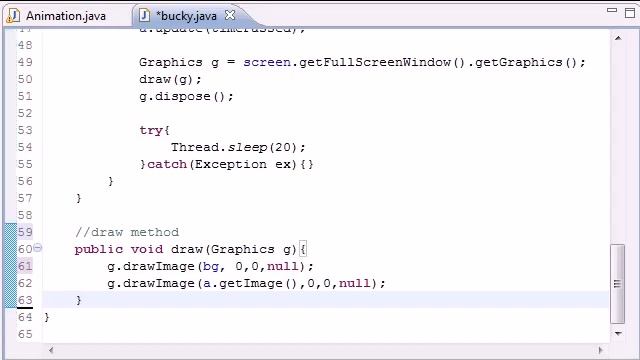Click the Java file icon on bucky.java tab
This screenshot has height=360, width=640.
[144, 16]
